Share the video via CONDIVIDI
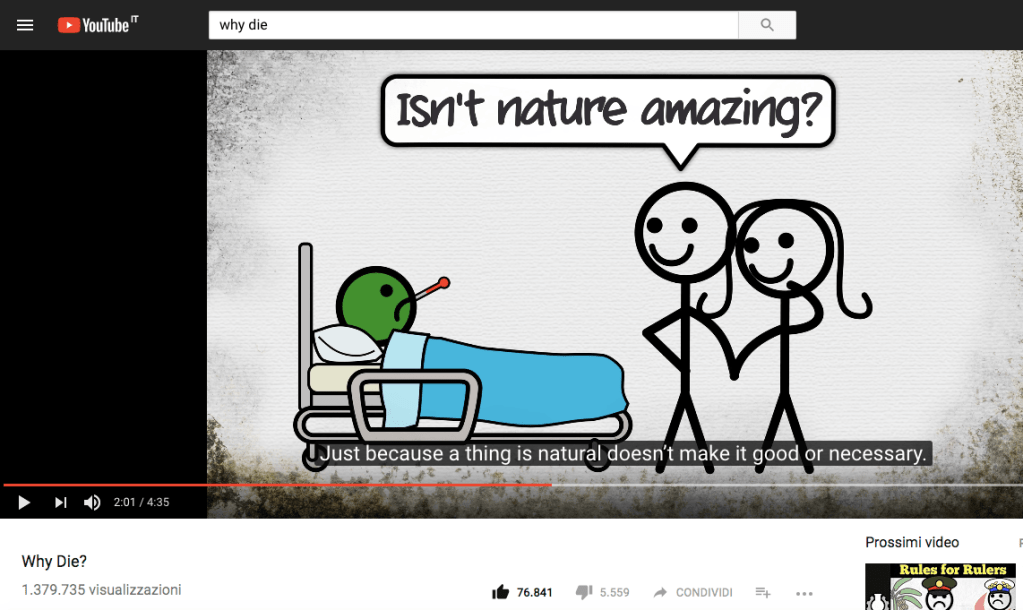Screen dimensions: 1023x610 point(693,592)
